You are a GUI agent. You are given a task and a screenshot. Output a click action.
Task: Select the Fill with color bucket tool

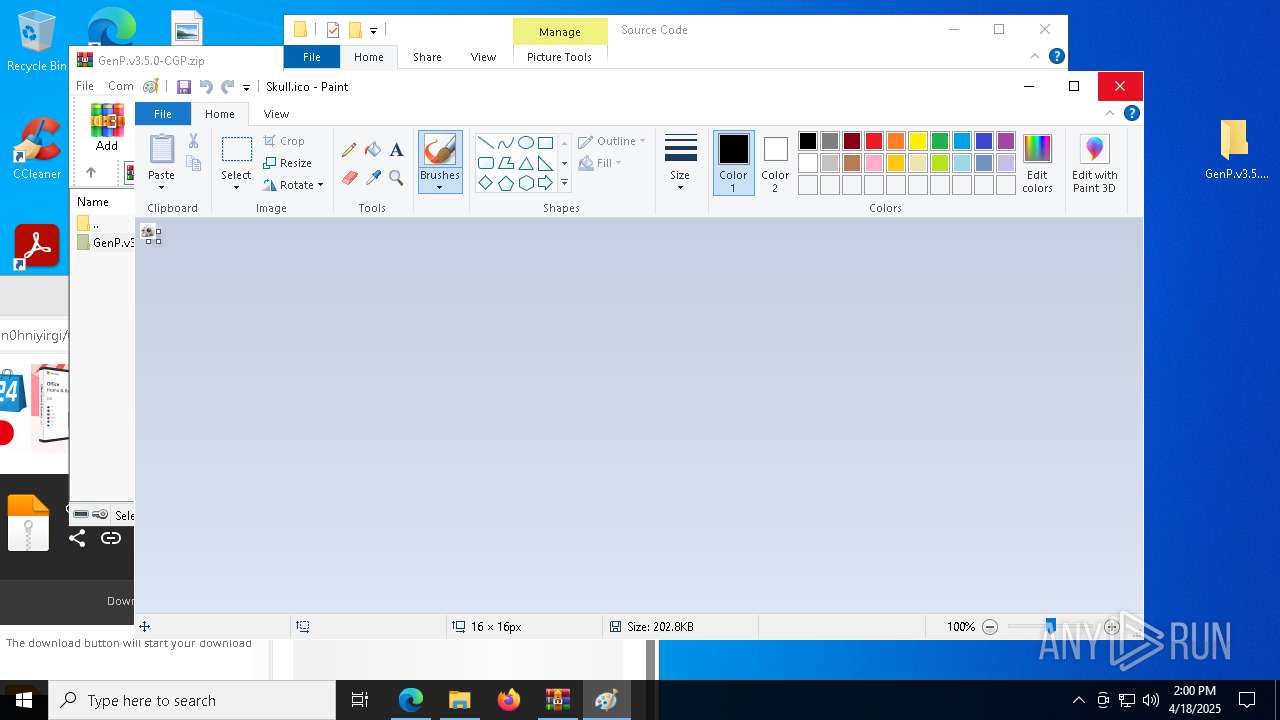(x=373, y=150)
